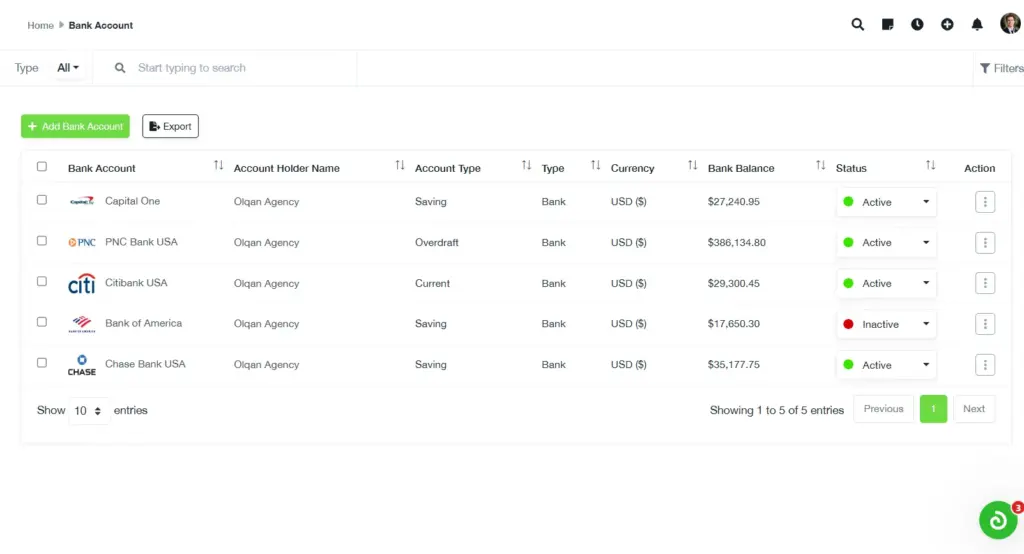
Task: Open Citibank USA status dropdown
Action: tap(886, 284)
